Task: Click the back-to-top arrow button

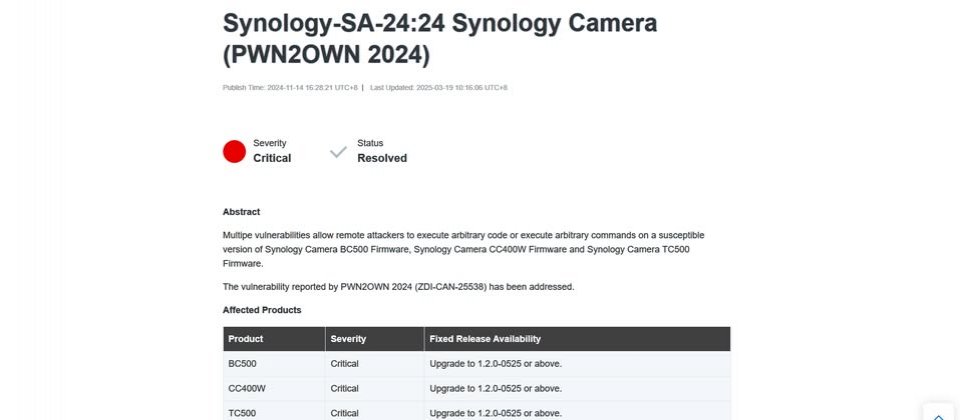Action: pos(939,413)
